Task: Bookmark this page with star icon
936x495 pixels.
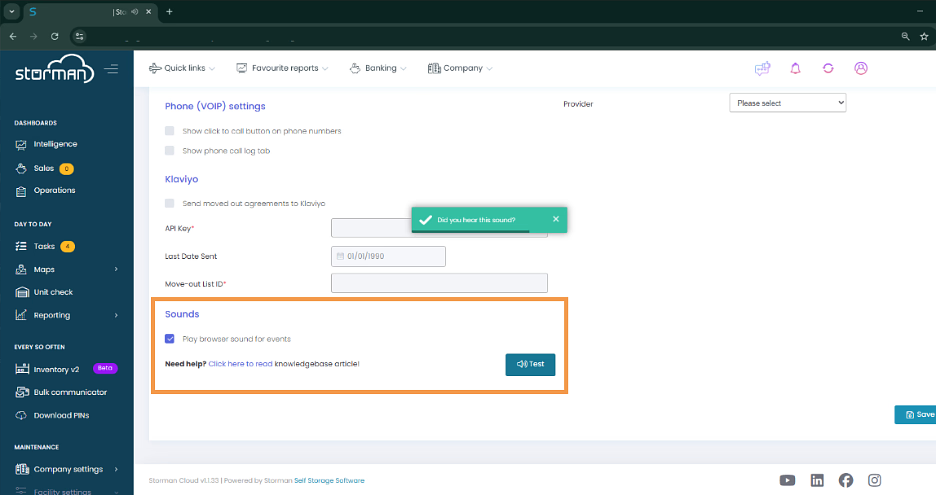Action: [x=924, y=36]
